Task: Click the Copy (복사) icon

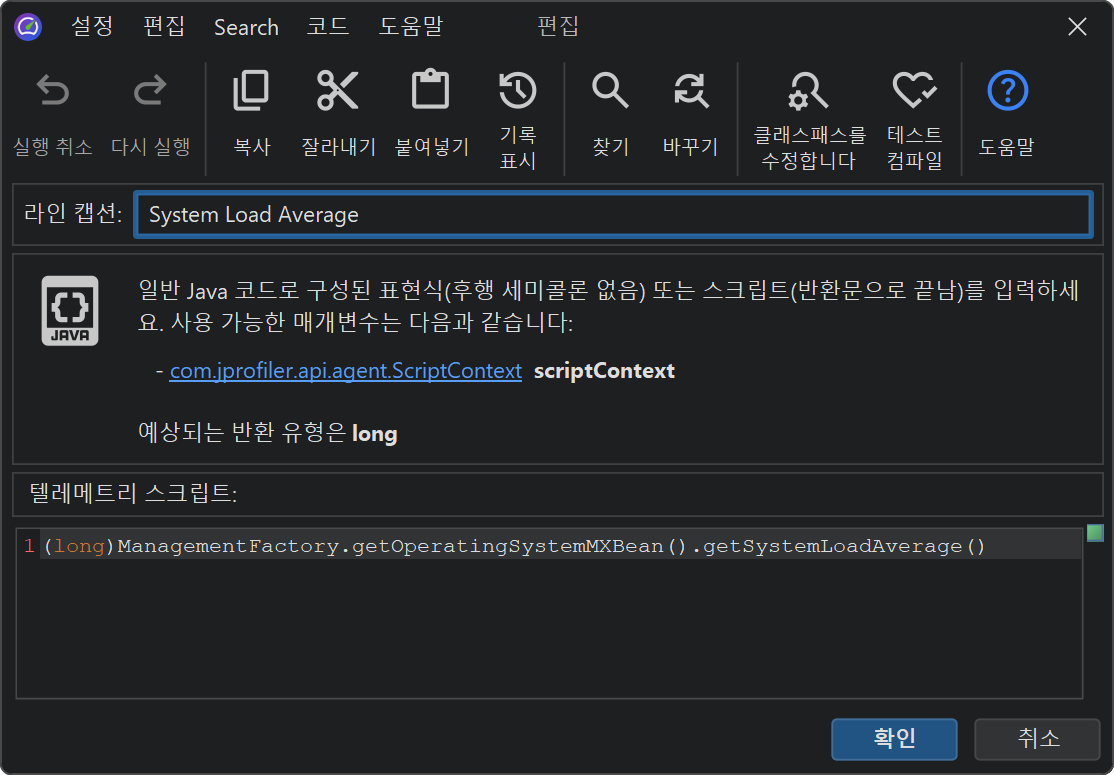Action: (x=251, y=91)
